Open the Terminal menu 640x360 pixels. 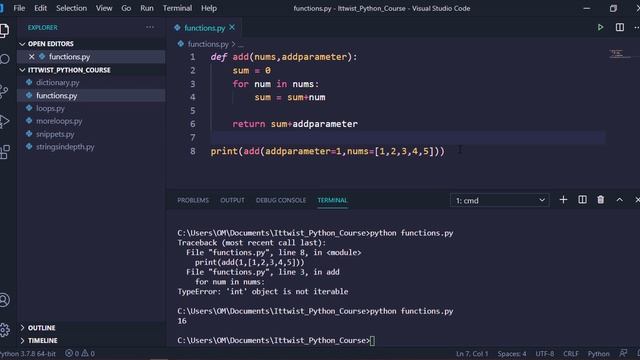[x=177, y=8]
